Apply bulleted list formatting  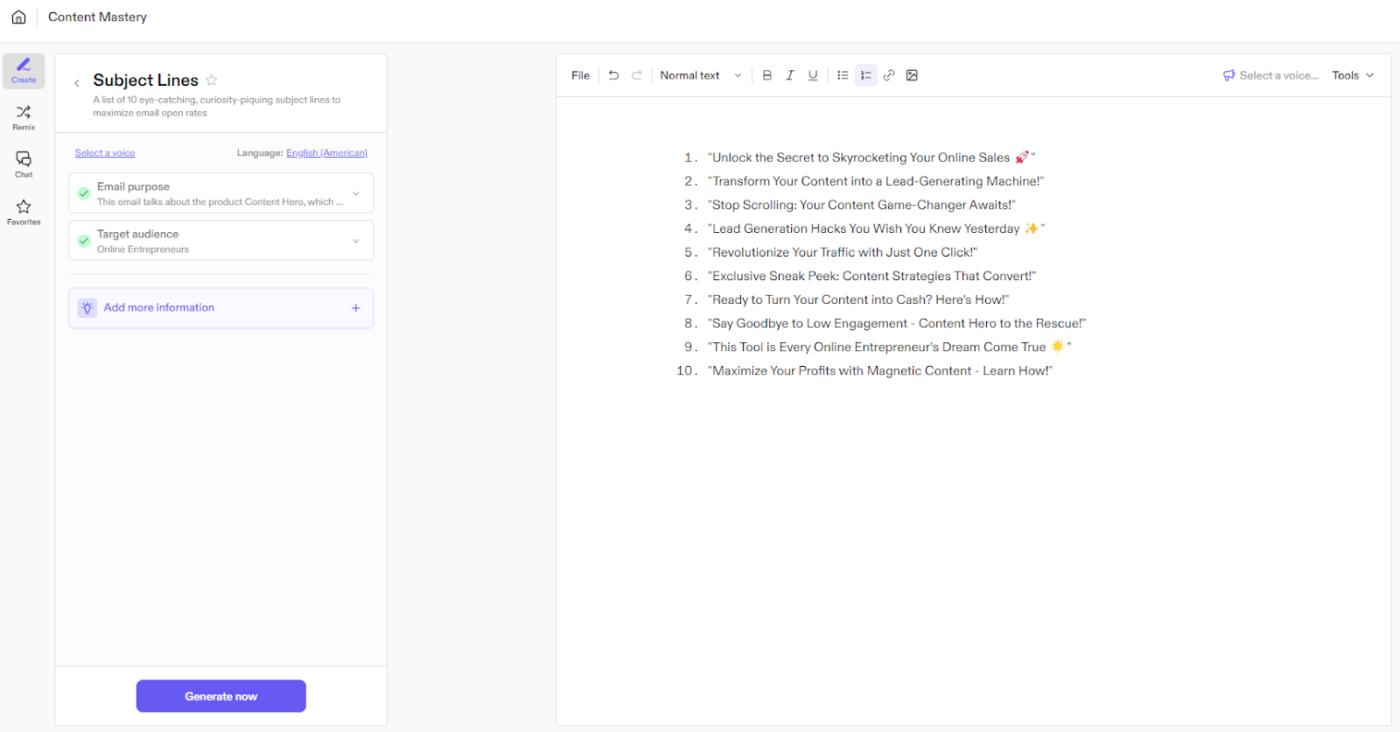point(843,75)
